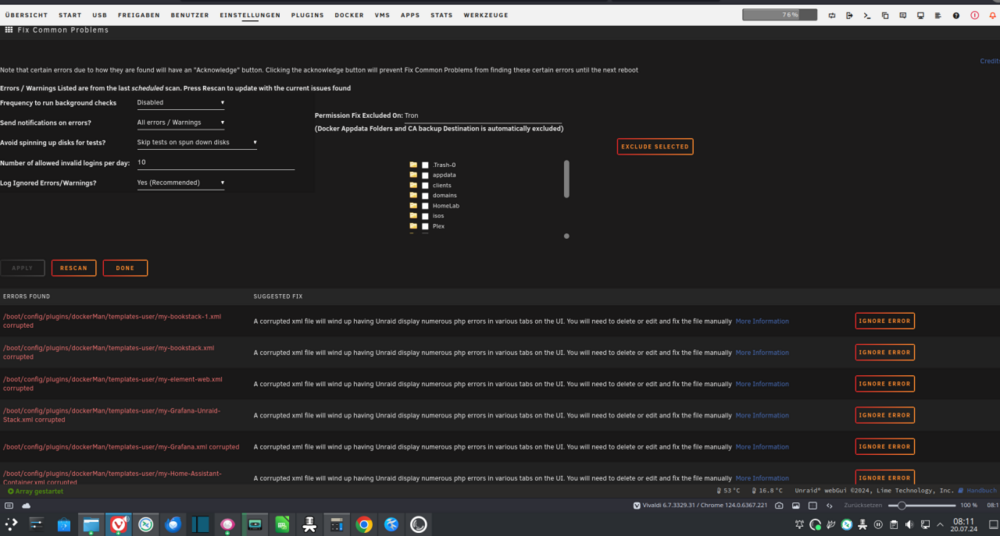Image resolution: width=1000 pixels, height=536 pixels.
Task: Ignore error for my-element-web.xml
Action: pyautogui.click(x=885, y=383)
